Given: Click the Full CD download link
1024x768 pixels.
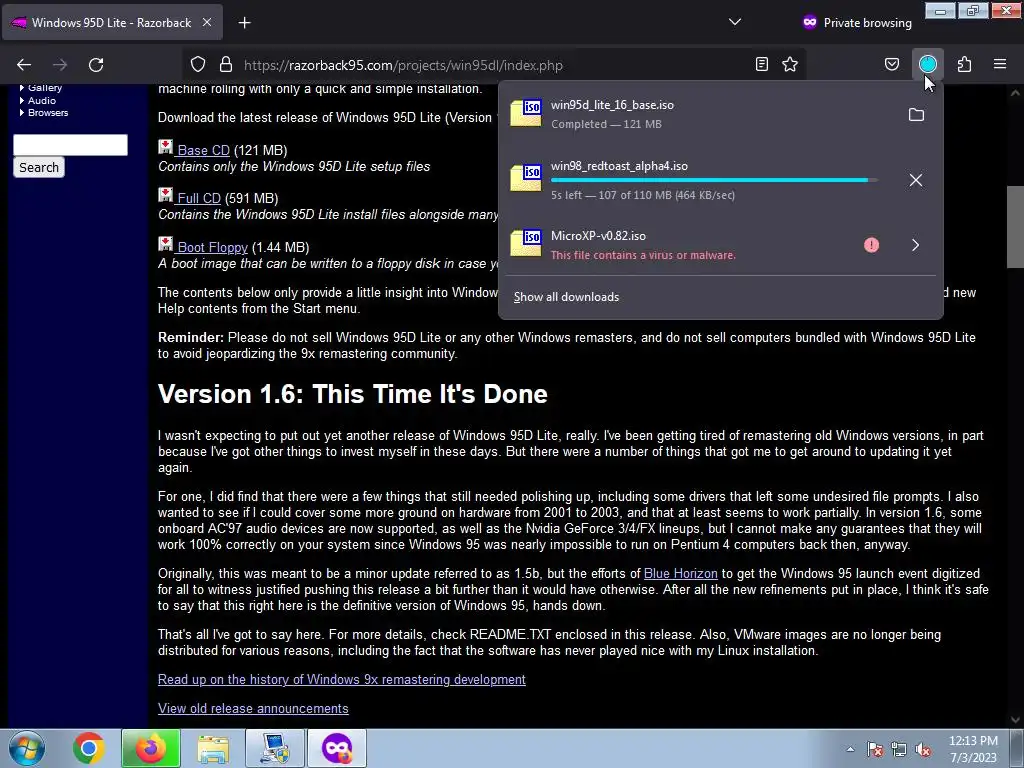Looking at the screenshot, I should point(199,198).
